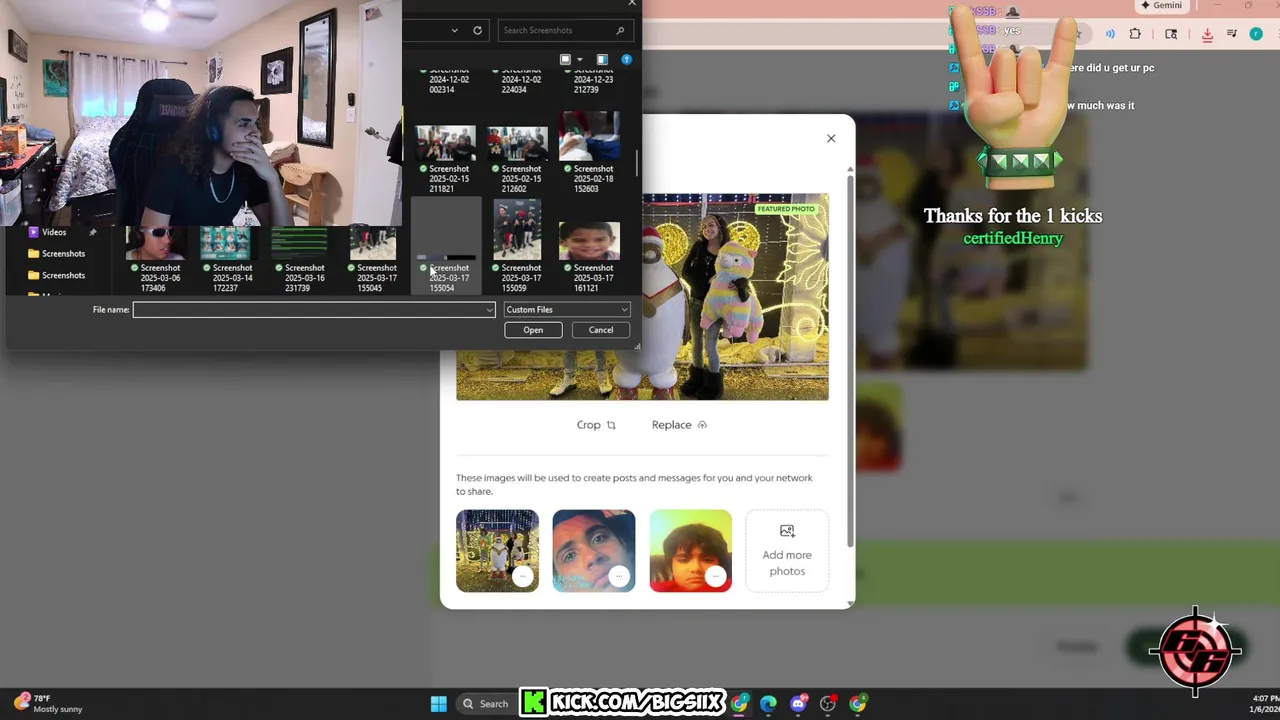This screenshot has width=1280, height=720.
Task: Search Screenshots folder field
Action: click(565, 30)
